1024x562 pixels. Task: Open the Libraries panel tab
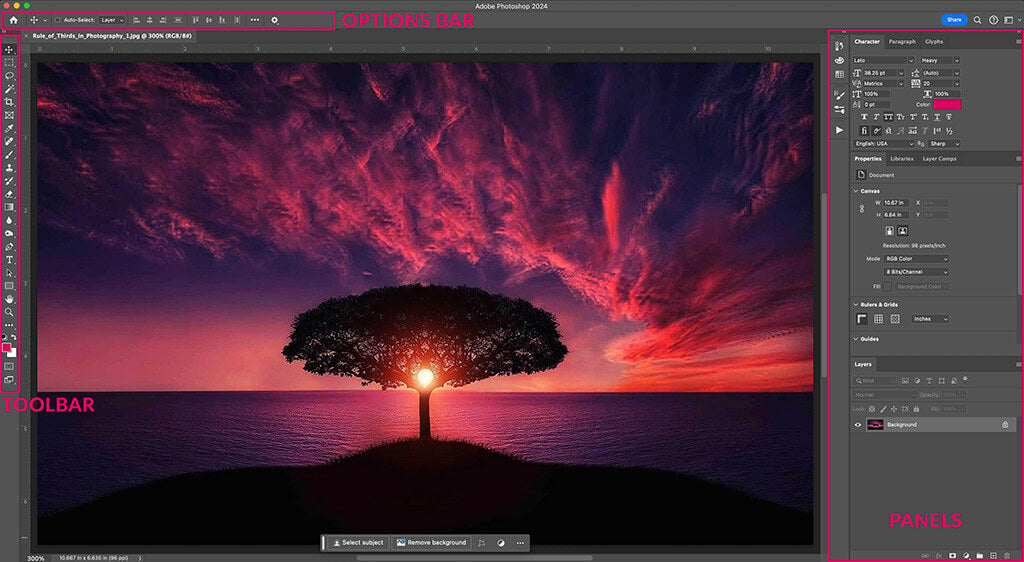pyautogui.click(x=901, y=159)
